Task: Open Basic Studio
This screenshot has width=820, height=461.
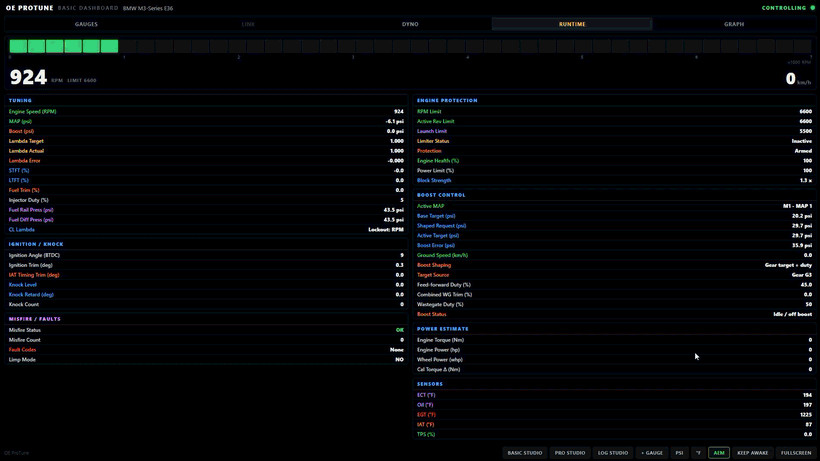Action: tap(525, 453)
